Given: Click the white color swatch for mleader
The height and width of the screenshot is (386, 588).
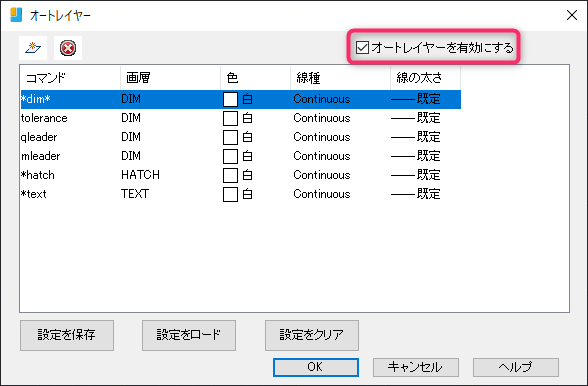Looking at the screenshot, I should pos(230,156).
